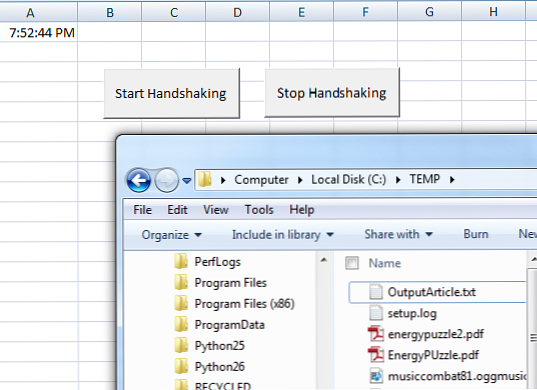The width and height of the screenshot is (537, 390).
Task: Open the Tools menu in Explorer
Action: tap(259, 210)
